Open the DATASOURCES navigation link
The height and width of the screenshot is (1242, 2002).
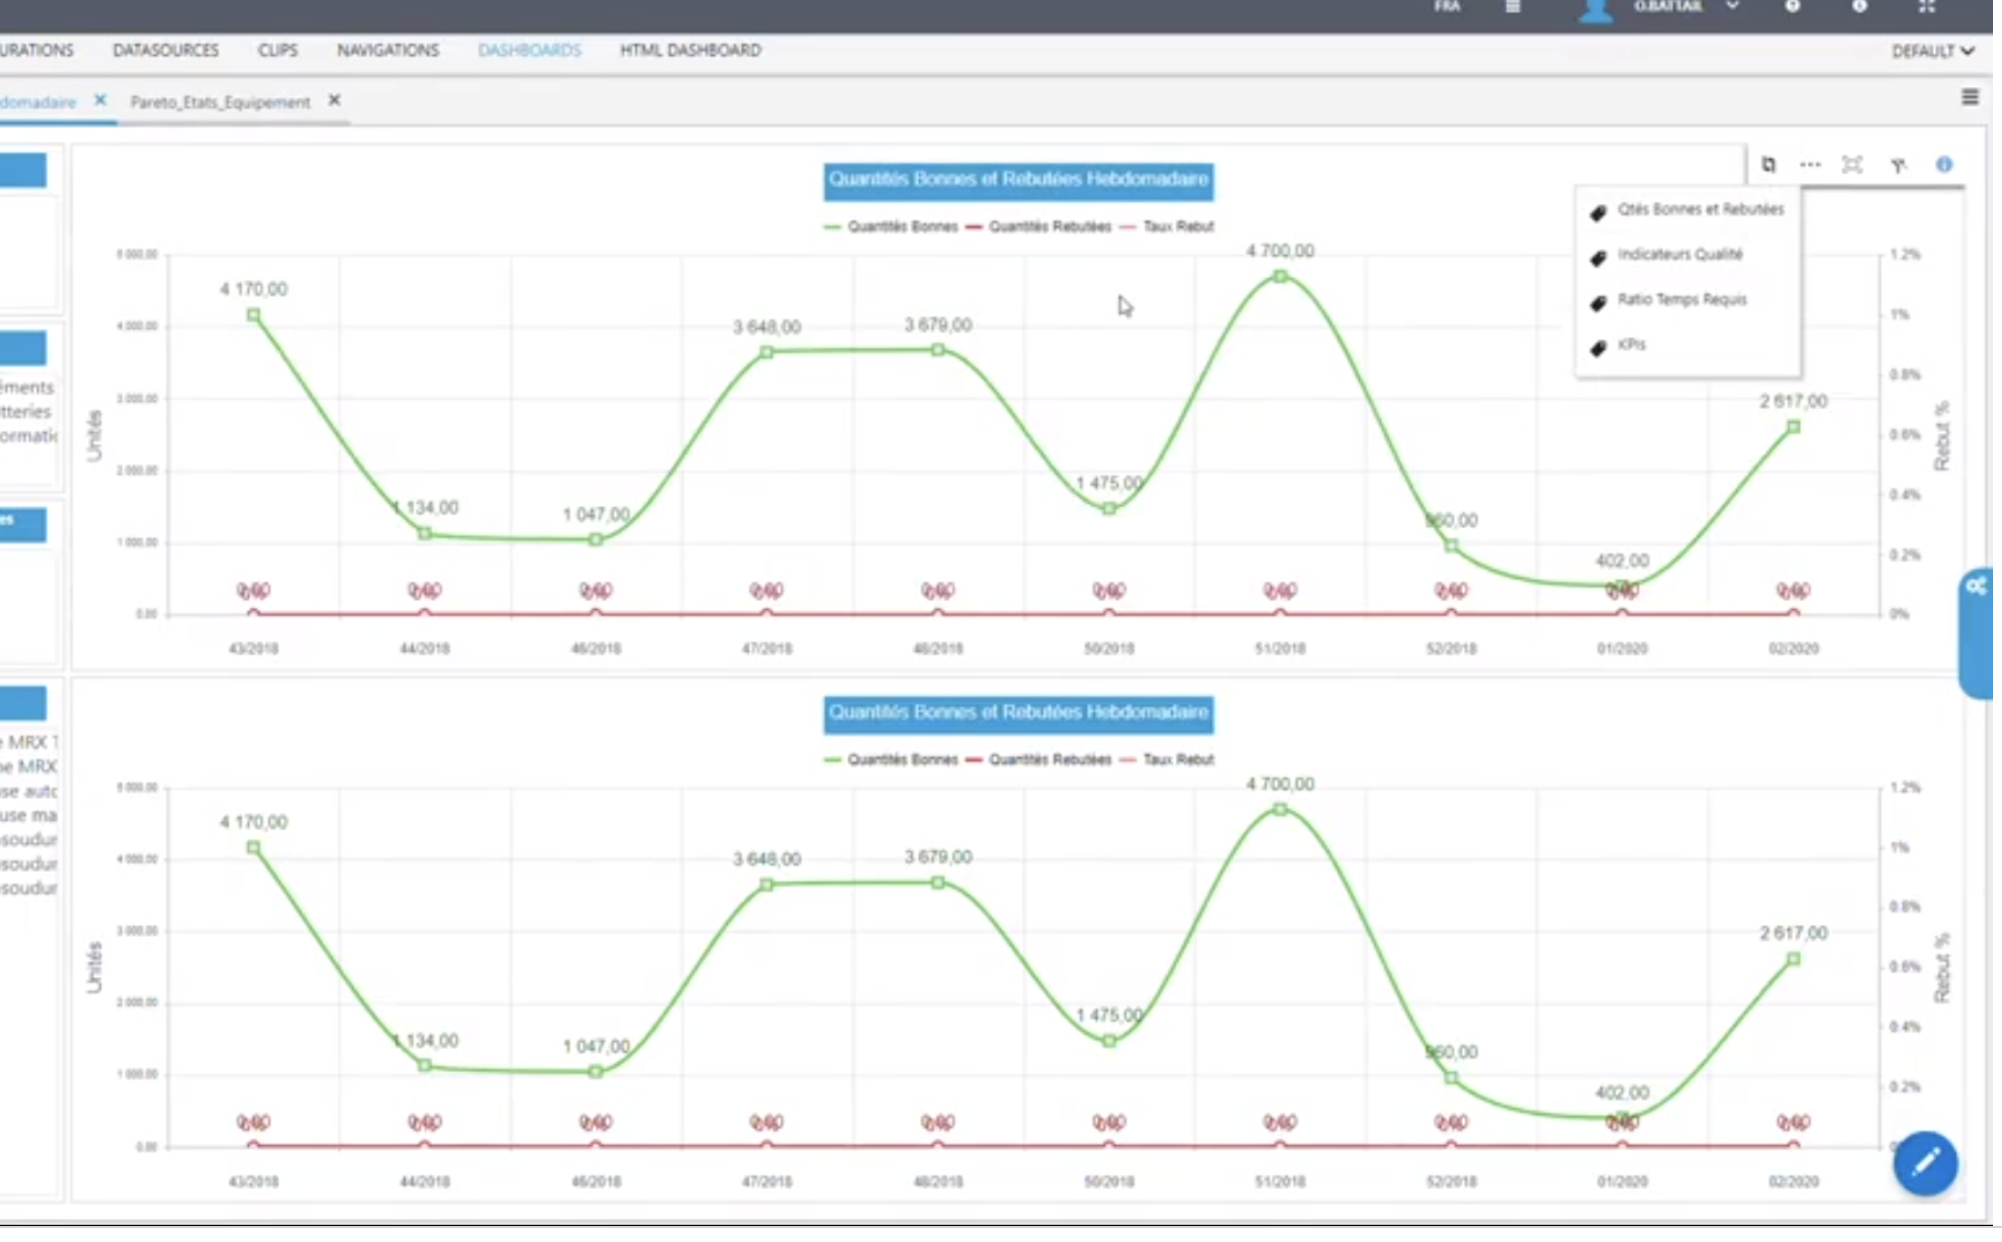pos(165,50)
